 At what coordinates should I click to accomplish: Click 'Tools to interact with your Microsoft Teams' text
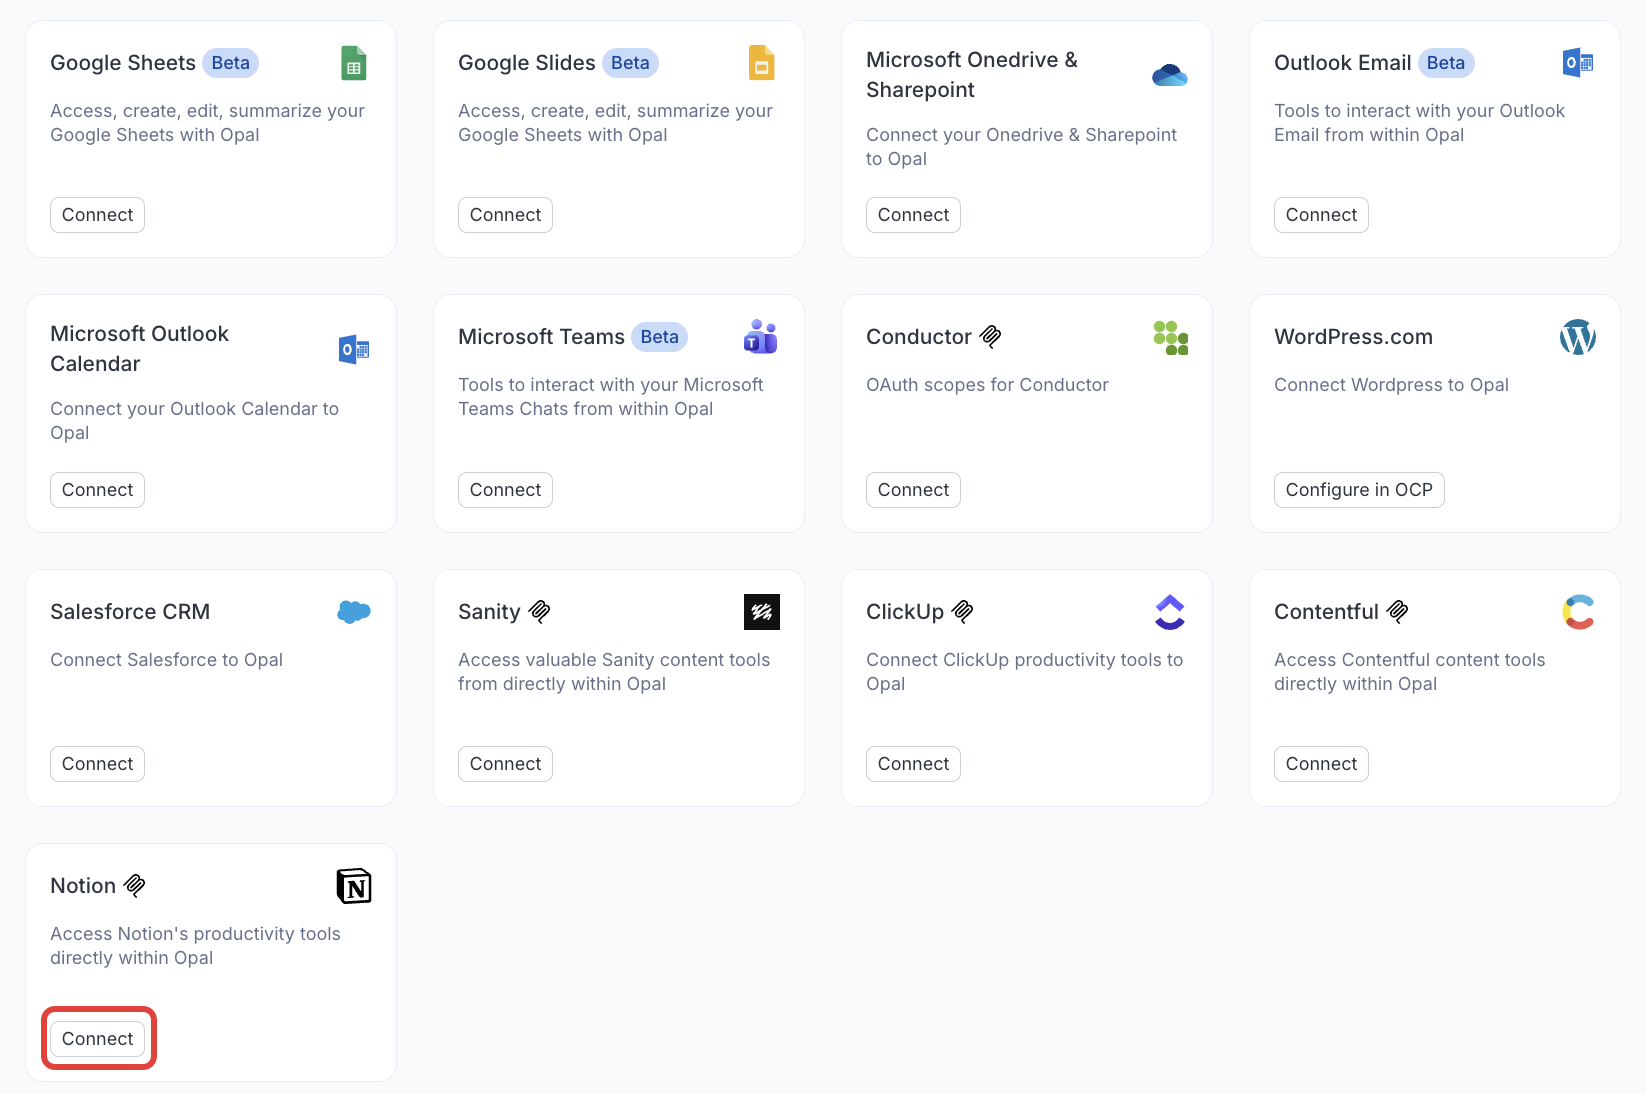pos(611,397)
